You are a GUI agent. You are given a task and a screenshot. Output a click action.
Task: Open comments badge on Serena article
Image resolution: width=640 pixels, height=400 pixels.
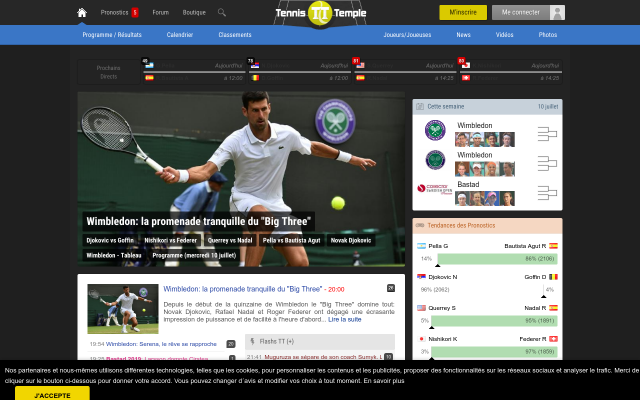pos(231,344)
